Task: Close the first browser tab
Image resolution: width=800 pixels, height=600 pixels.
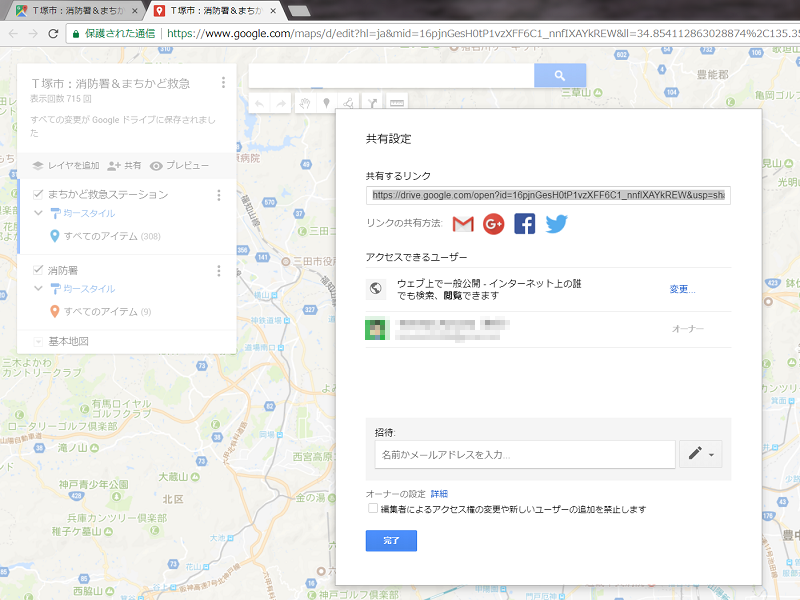Action: 135,11
